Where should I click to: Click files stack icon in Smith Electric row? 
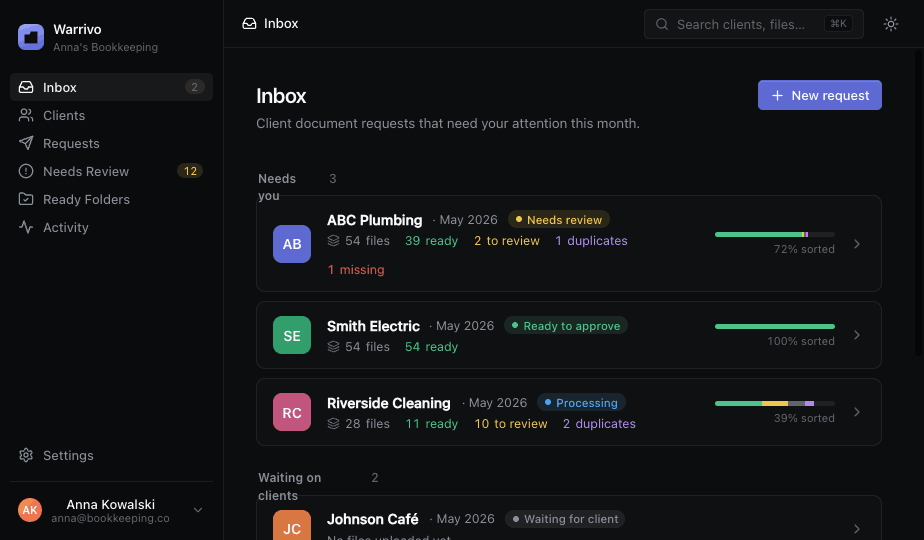click(334, 347)
